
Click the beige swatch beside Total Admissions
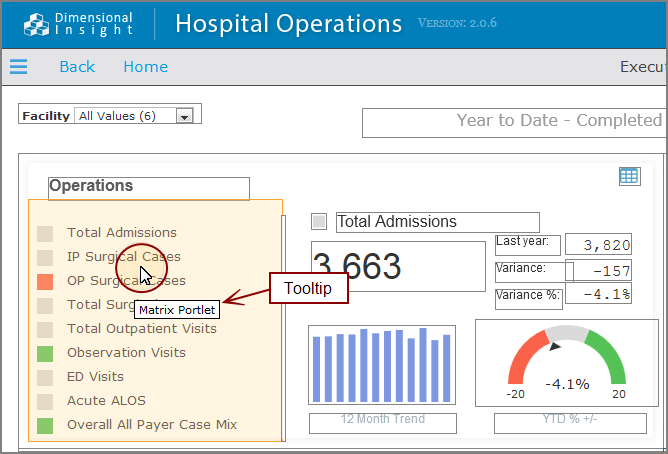(x=45, y=234)
